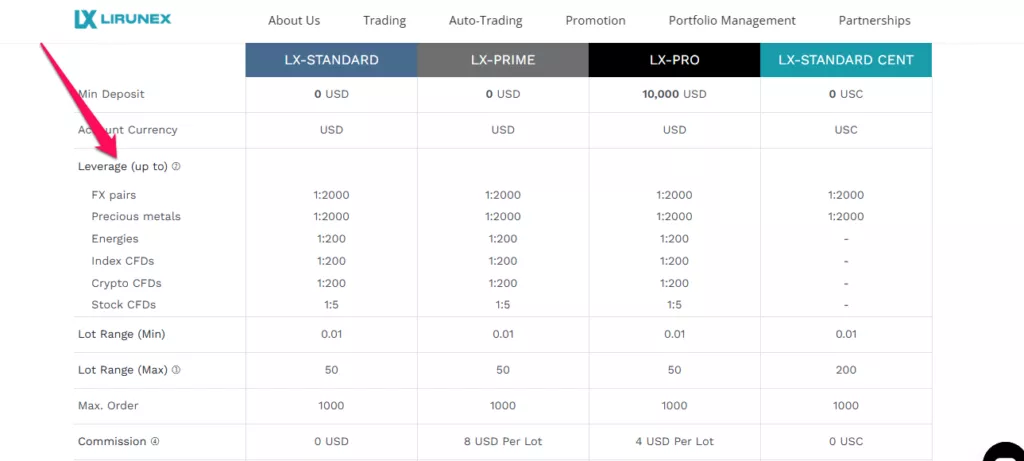The image size is (1024, 461).
Task: Open the Portfolio Management menu
Action: pos(732,21)
